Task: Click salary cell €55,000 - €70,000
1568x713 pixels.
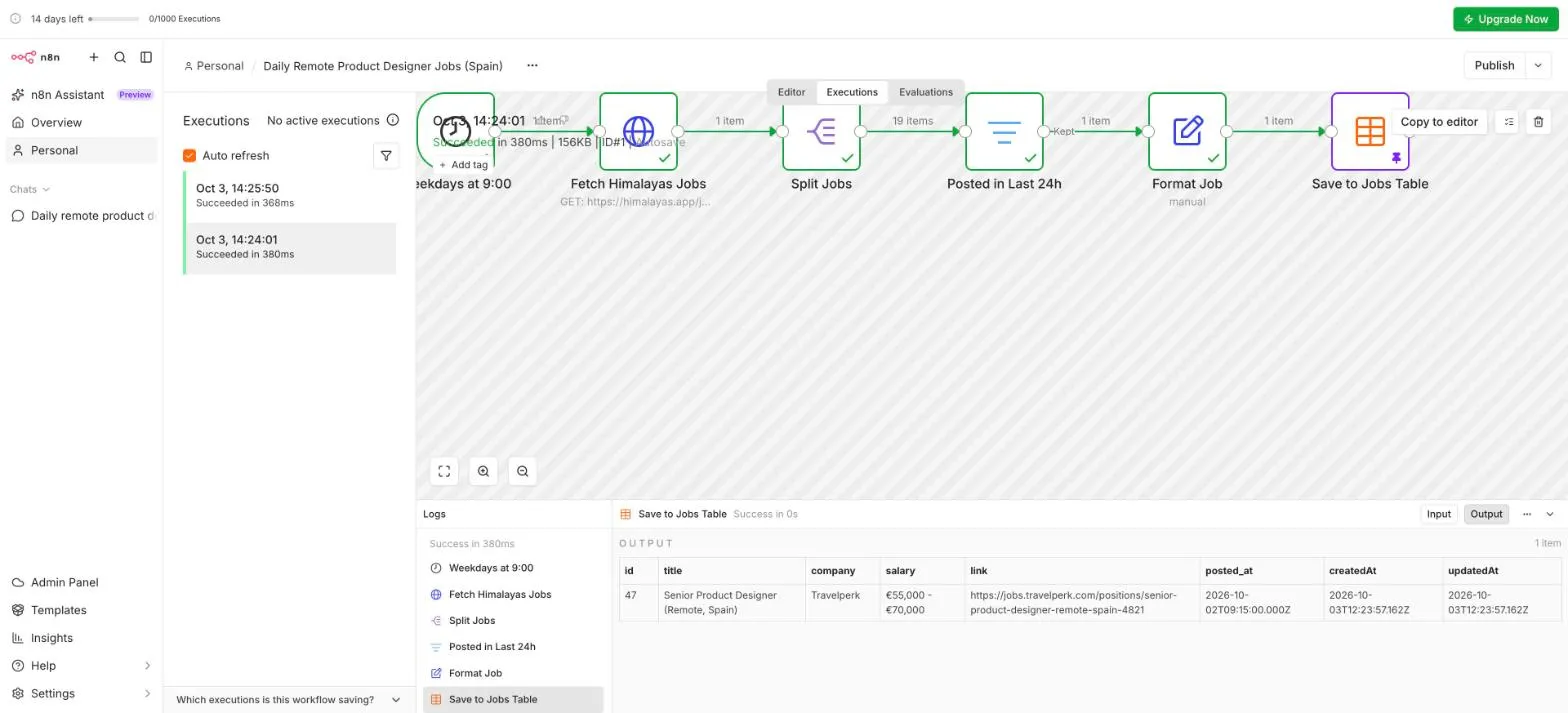Action: pos(923,602)
